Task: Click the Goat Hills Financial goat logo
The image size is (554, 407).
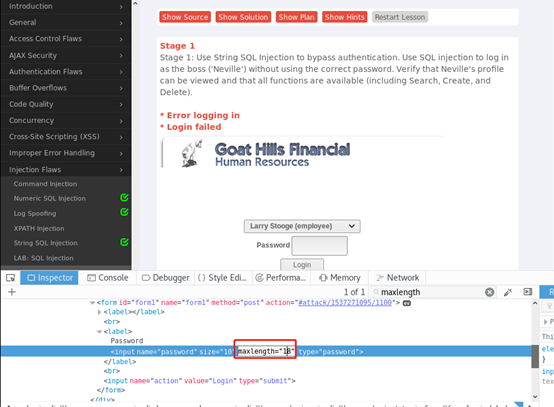Action: [x=191, y=153]
